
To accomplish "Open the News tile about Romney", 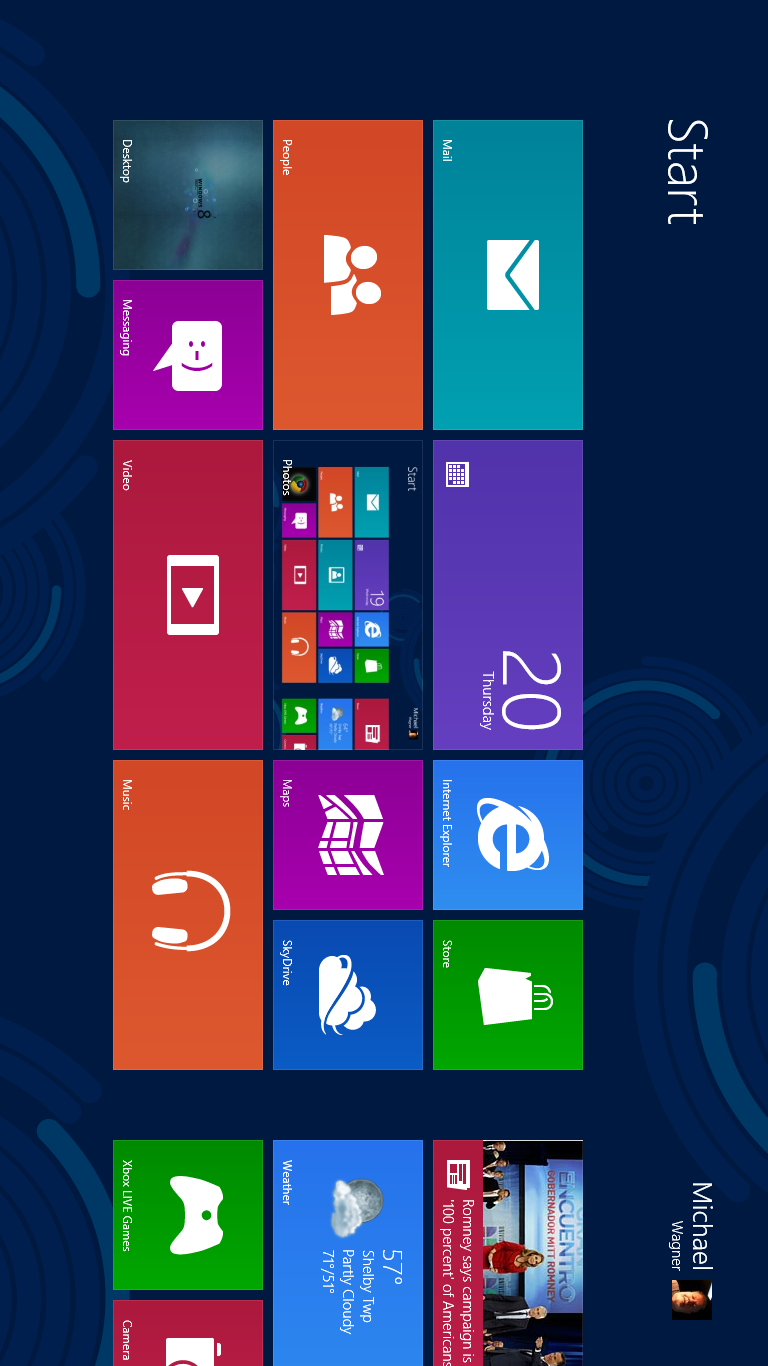I will [508, 1253].
